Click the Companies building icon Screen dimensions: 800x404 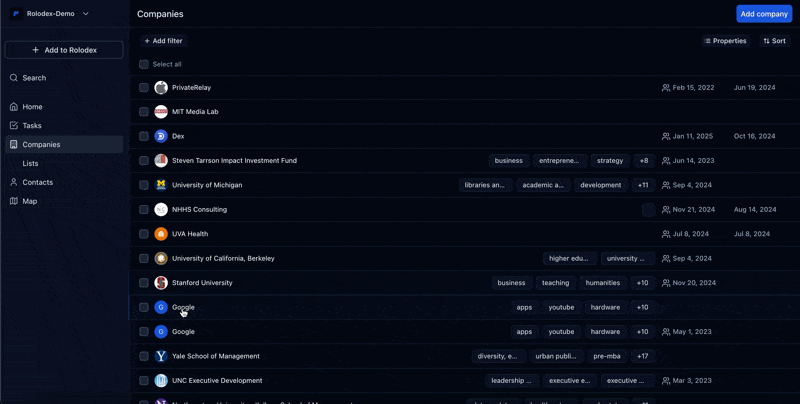[x=14, y=144]
